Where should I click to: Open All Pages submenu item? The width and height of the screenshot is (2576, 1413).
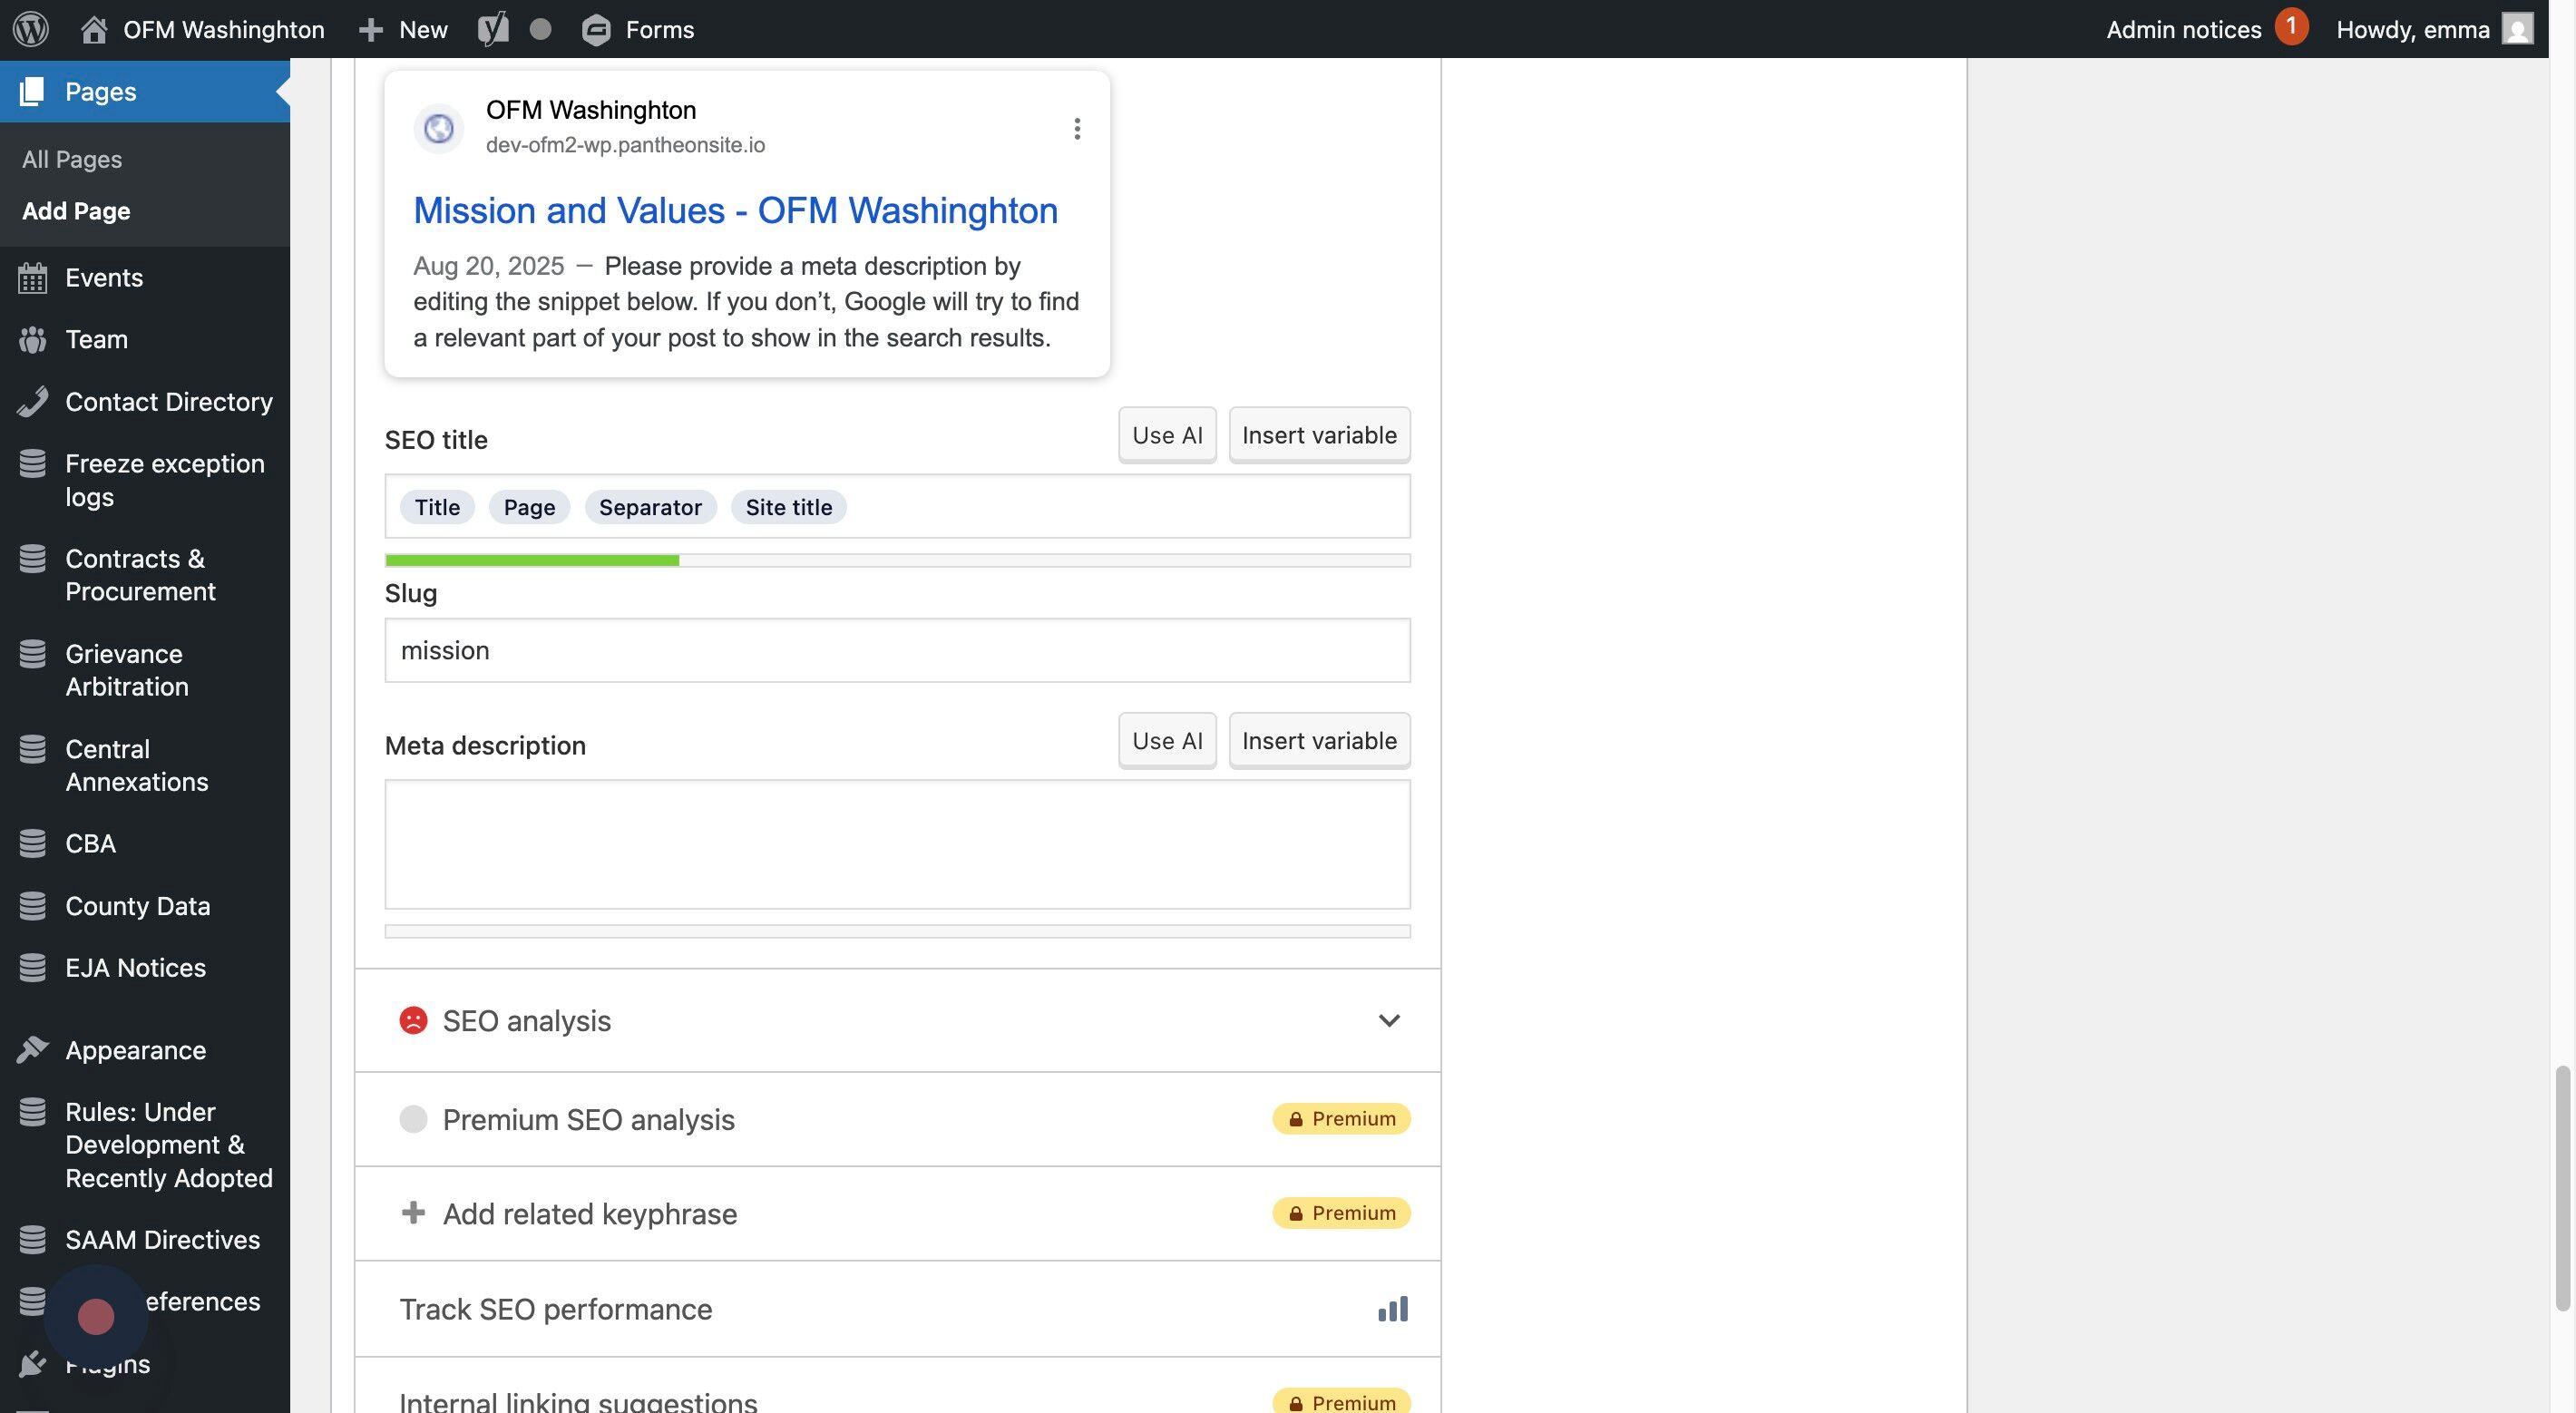click(x=72, y=159)
